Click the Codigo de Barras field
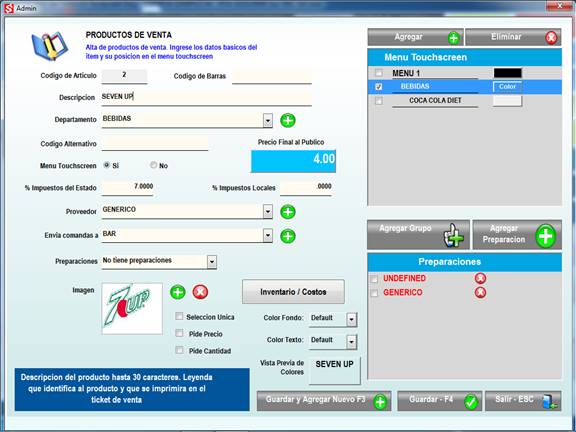This screenshot has width=576, height=432. [x=272, y=76]
